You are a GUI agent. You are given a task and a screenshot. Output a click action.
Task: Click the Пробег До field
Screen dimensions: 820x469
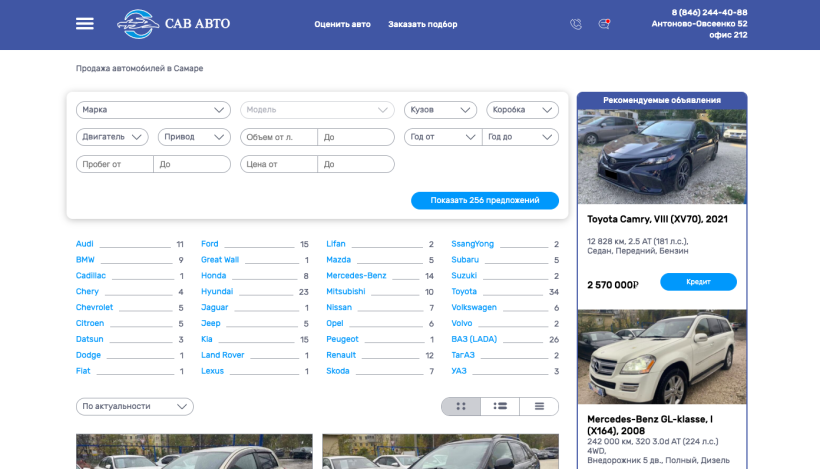click(192, 164)
